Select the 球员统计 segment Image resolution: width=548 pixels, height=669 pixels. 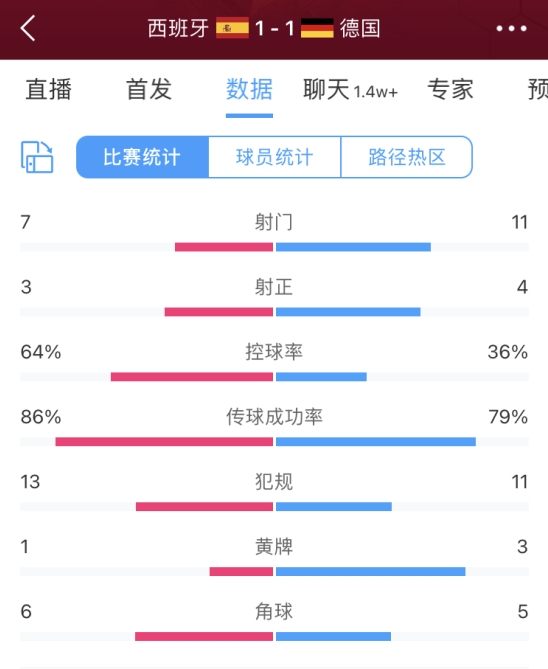(x=275, y=157)
